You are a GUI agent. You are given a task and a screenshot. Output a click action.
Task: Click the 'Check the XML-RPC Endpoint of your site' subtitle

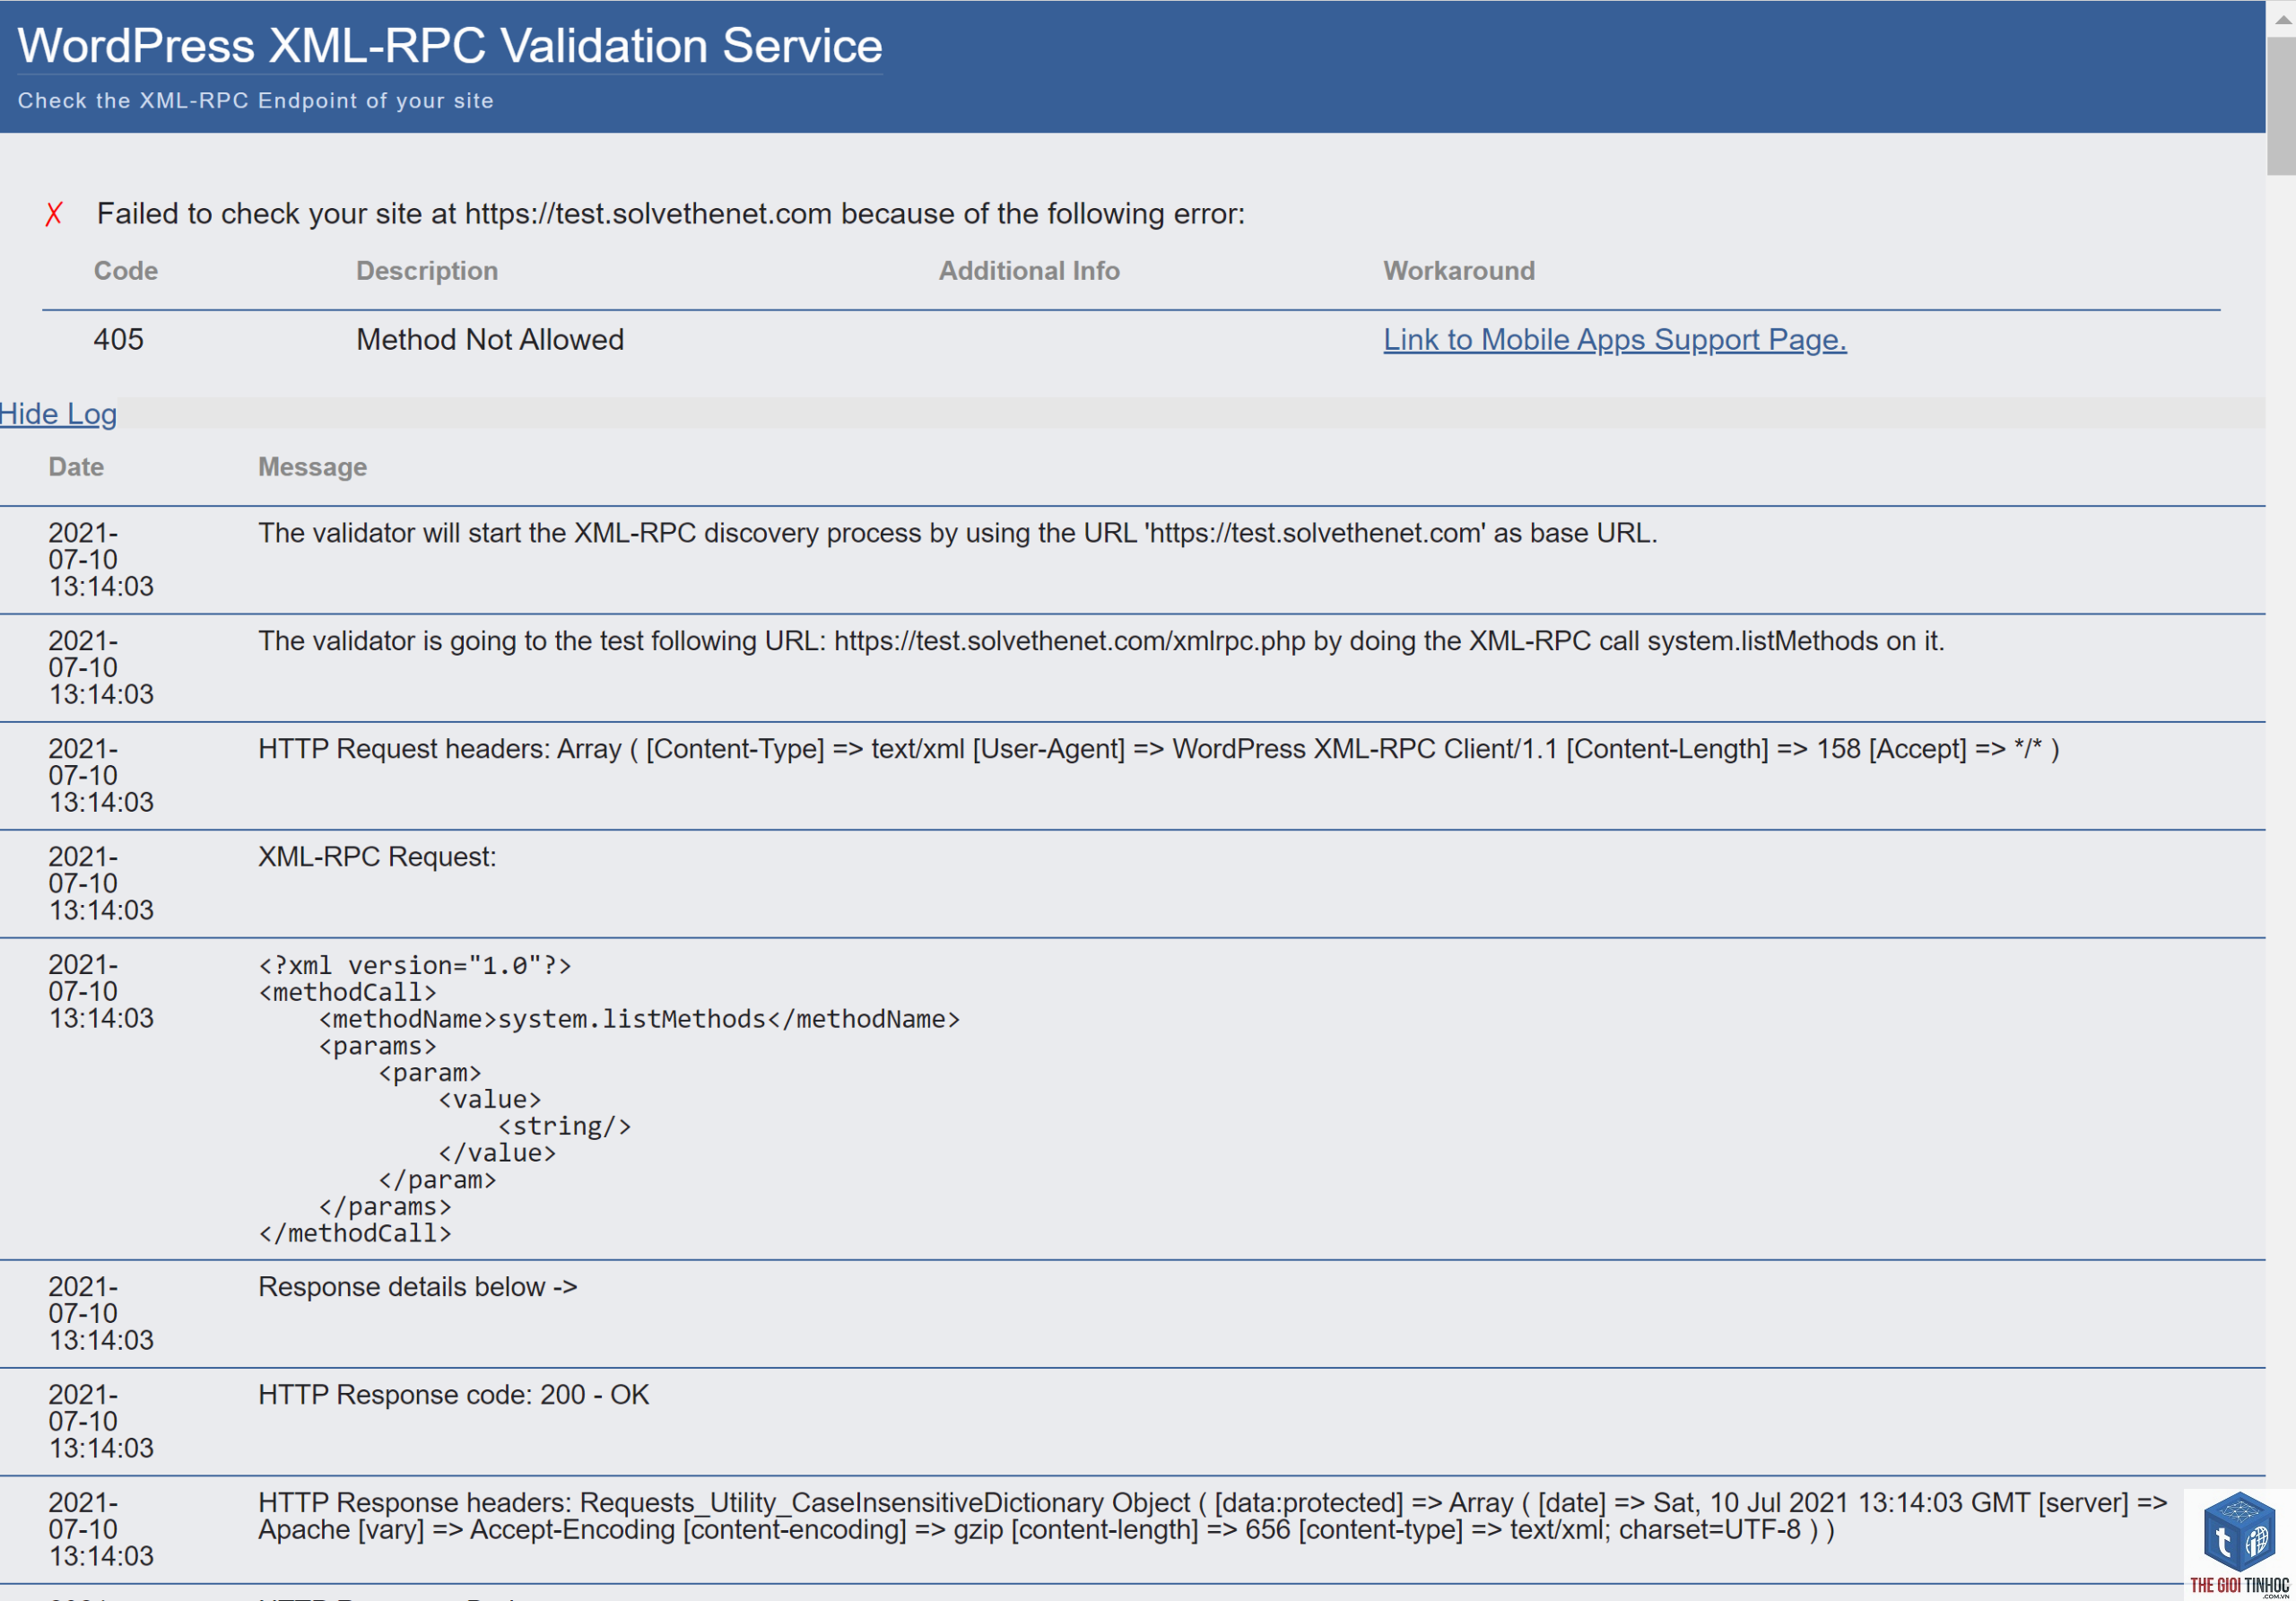pyautogui.click(x=256, y=101)
